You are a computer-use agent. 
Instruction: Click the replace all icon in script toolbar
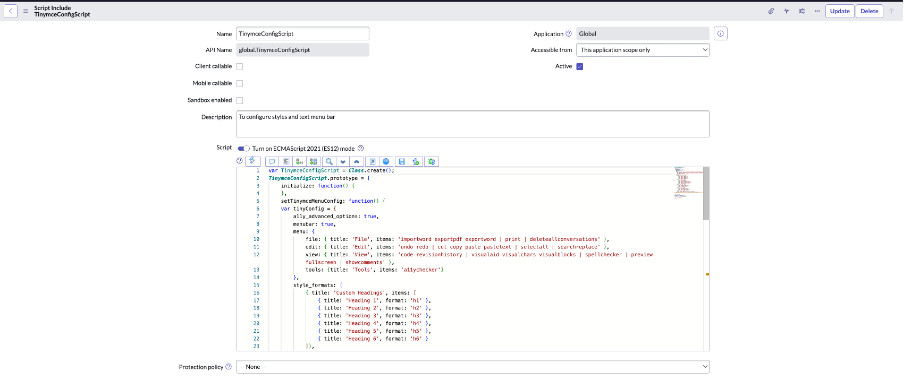313,161
